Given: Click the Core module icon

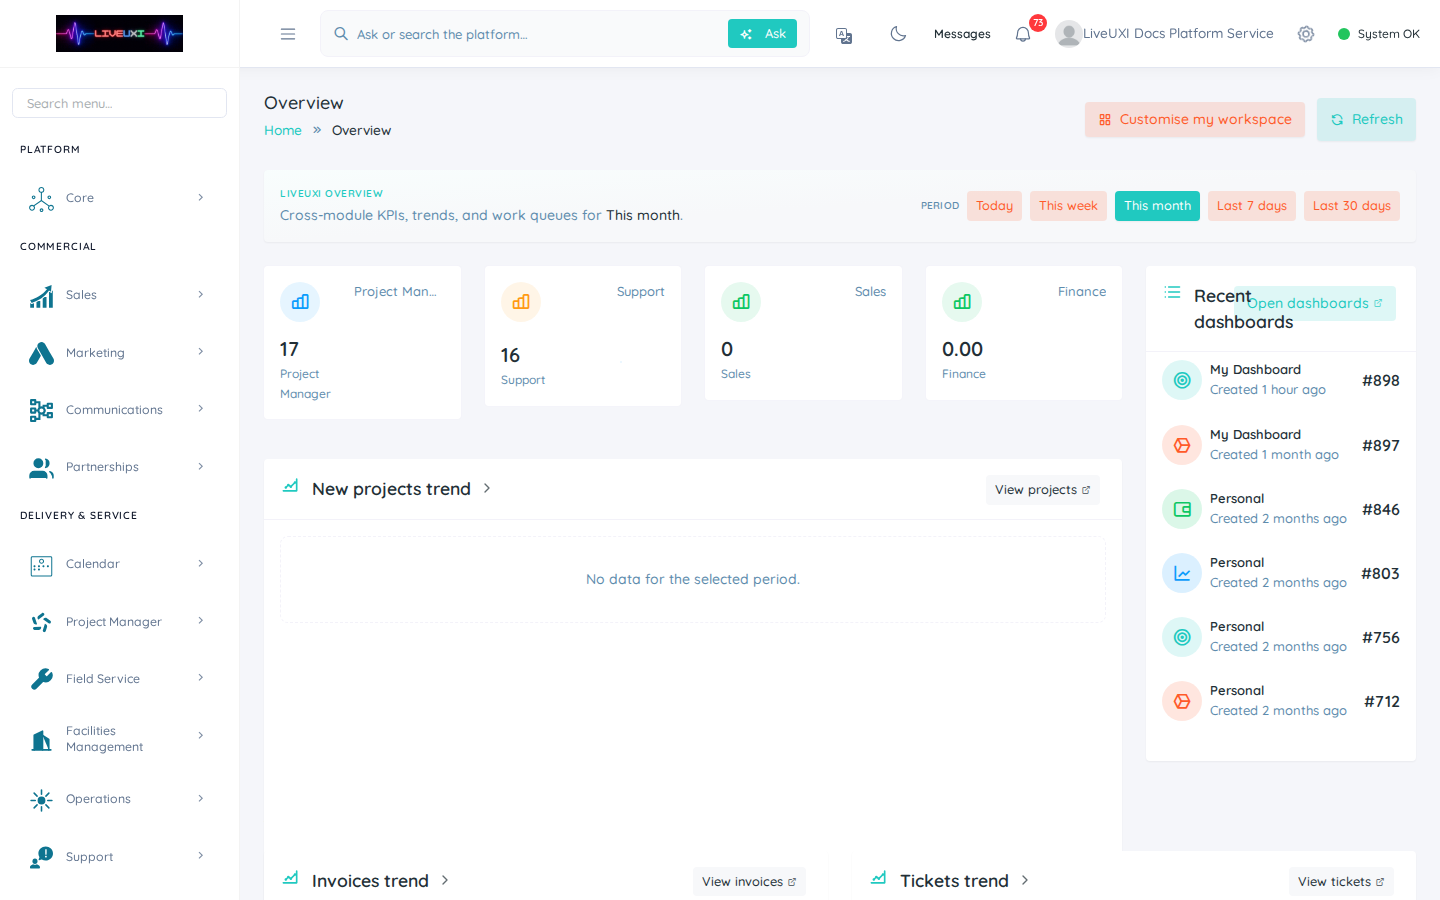Looking at the screenshot, I should (41, 199).
